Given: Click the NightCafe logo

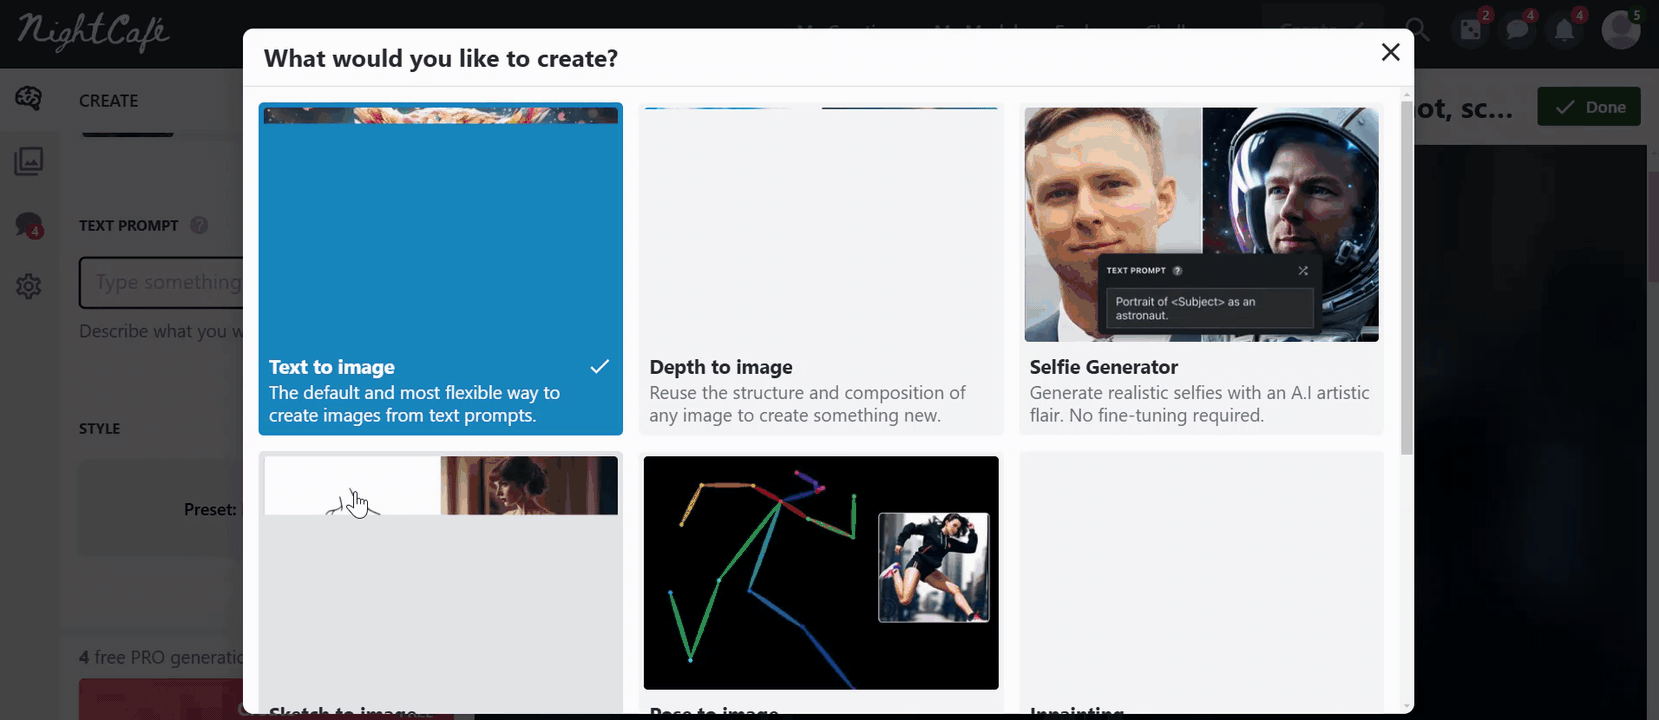Looking at the screenshot, I should pyautogui.click(x=93, y=31).
